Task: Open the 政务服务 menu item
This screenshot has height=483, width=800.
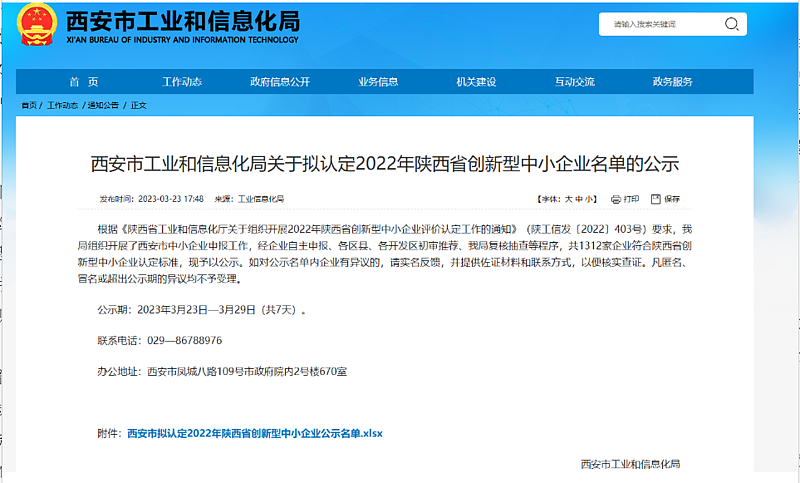Action: [x=672, y=82]
